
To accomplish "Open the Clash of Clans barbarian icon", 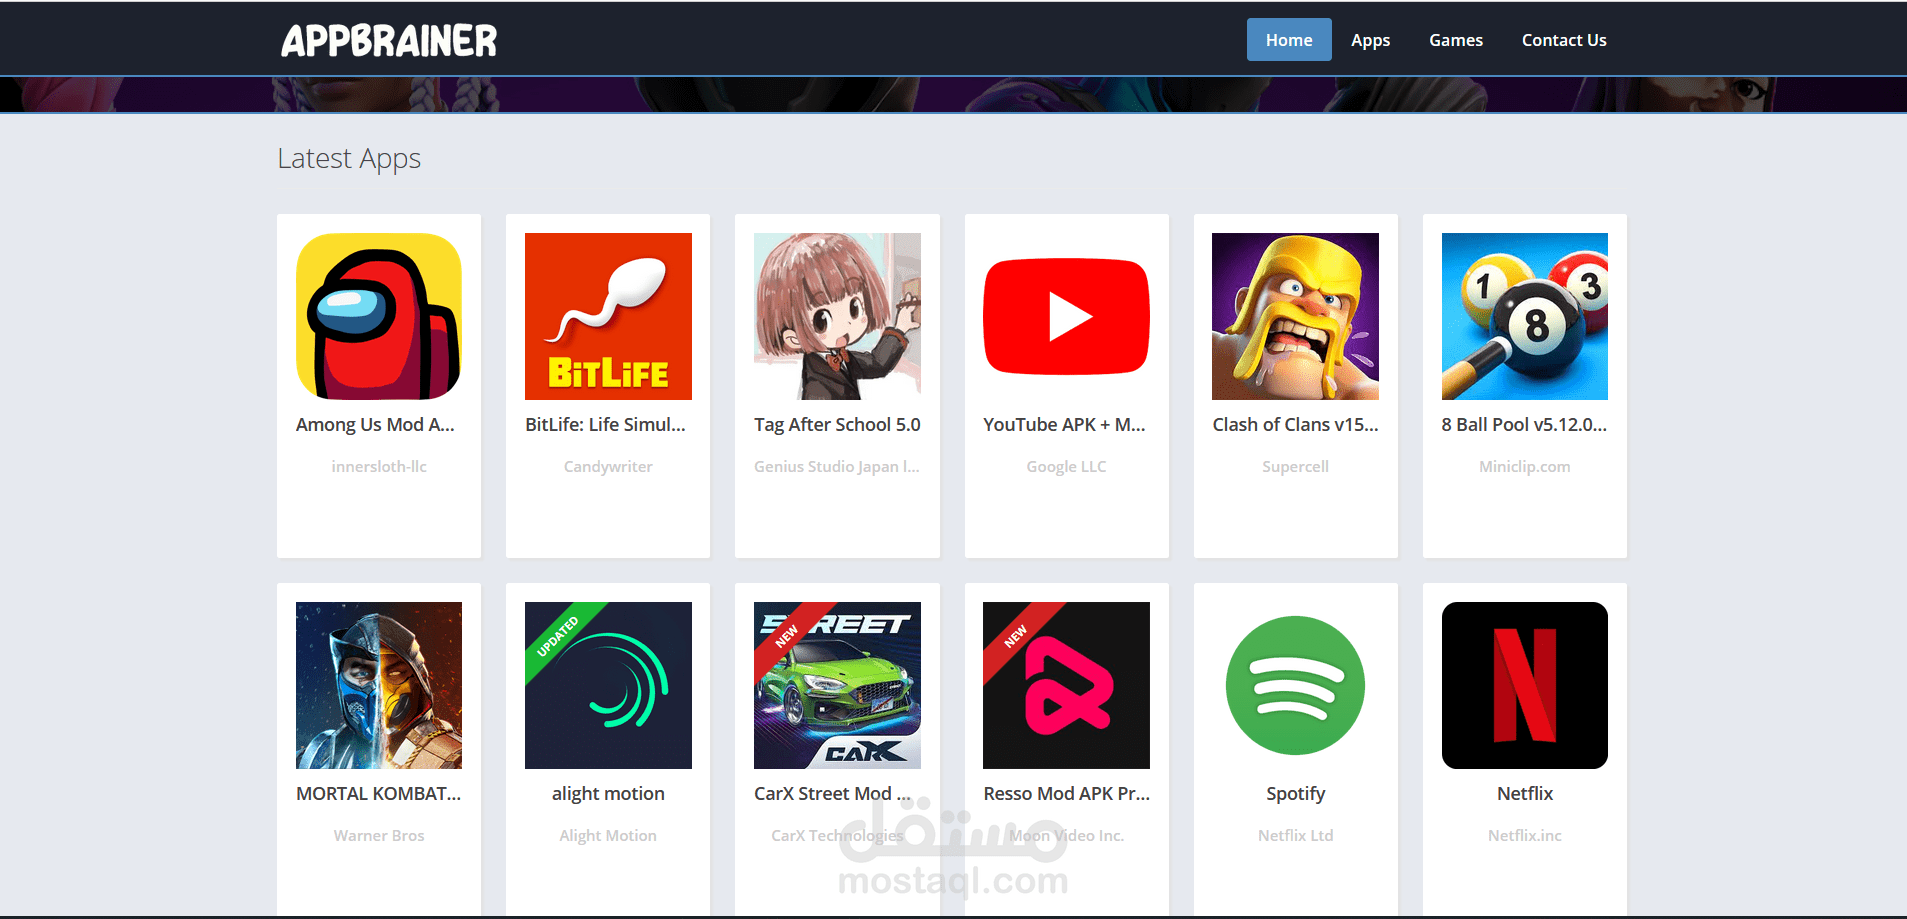I will 1295,316.
